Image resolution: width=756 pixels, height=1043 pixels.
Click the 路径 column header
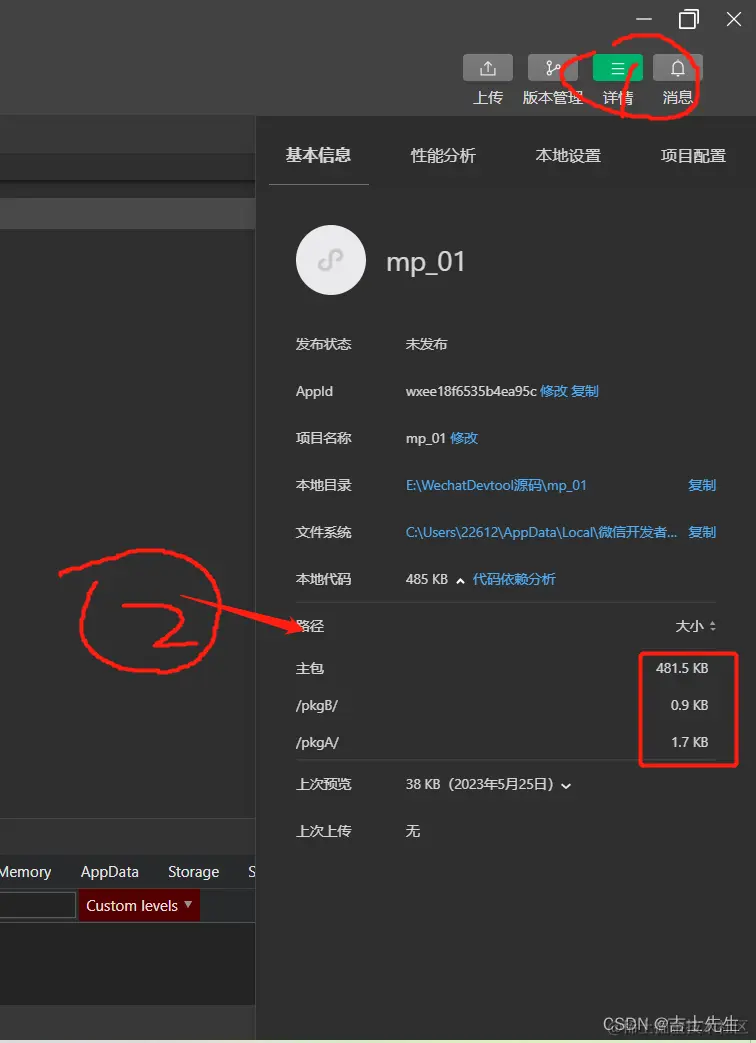pos(310,626)
